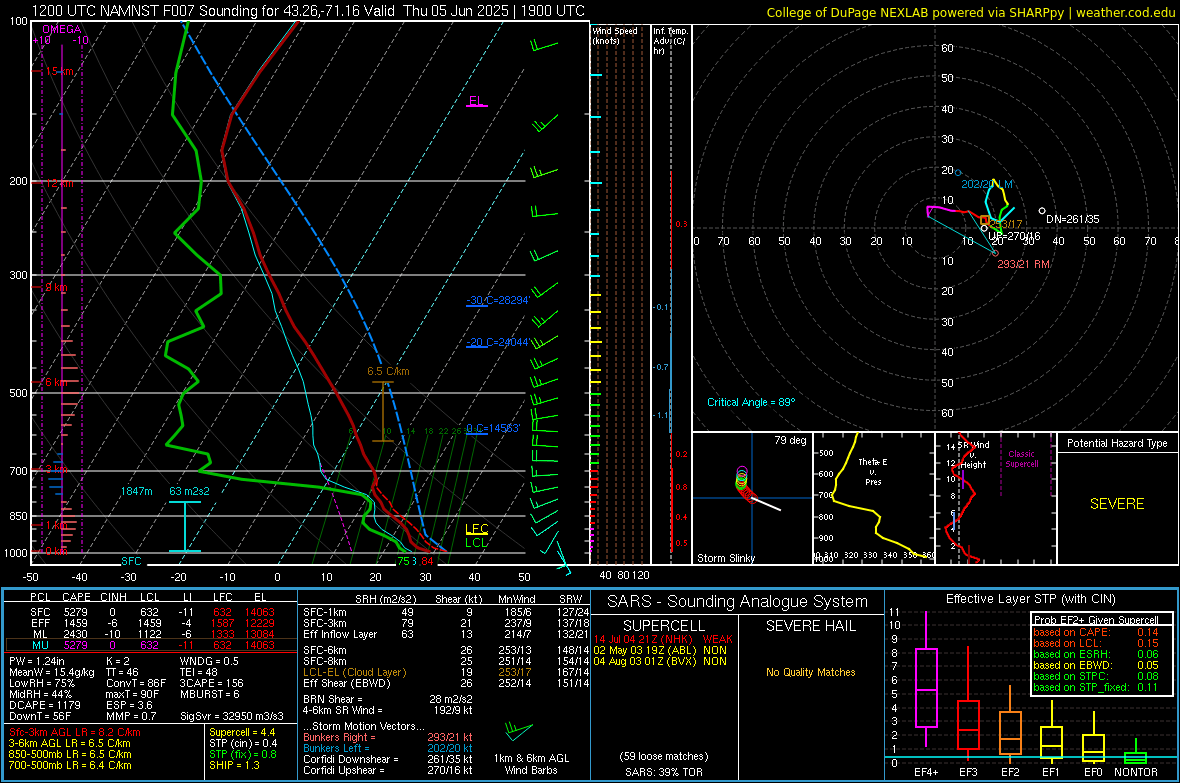This screenshot has width=1180, height=783.
Task: Click the 'LCL-EL (Cloud Layer)' row label
Action: [x=354, y=672]
